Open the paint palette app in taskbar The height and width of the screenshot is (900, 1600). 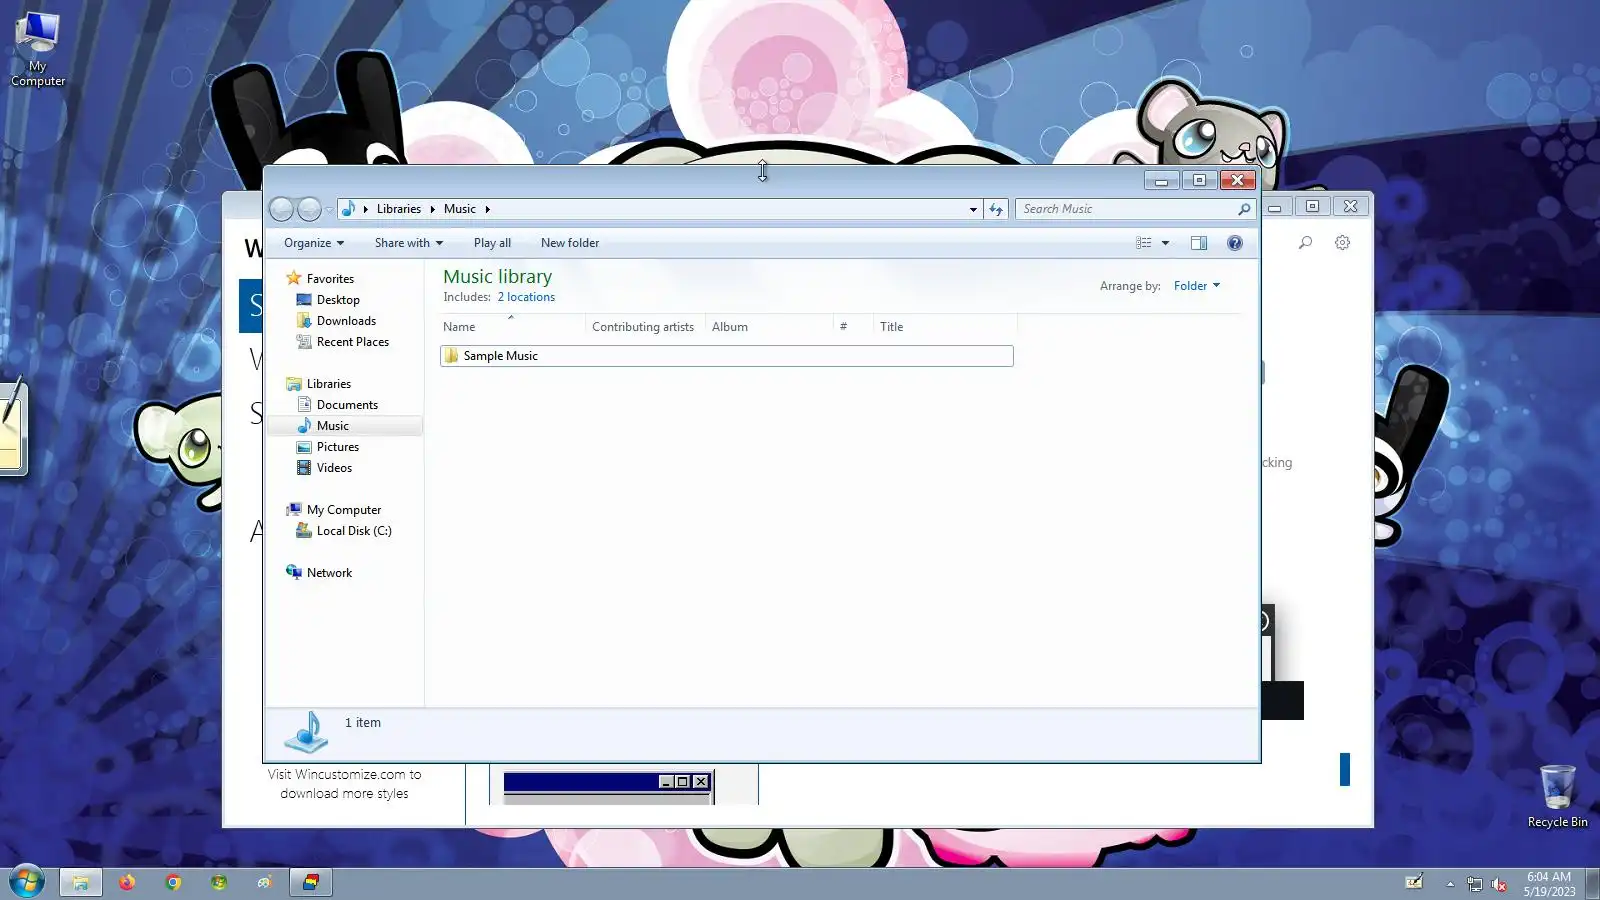point(265,882)
